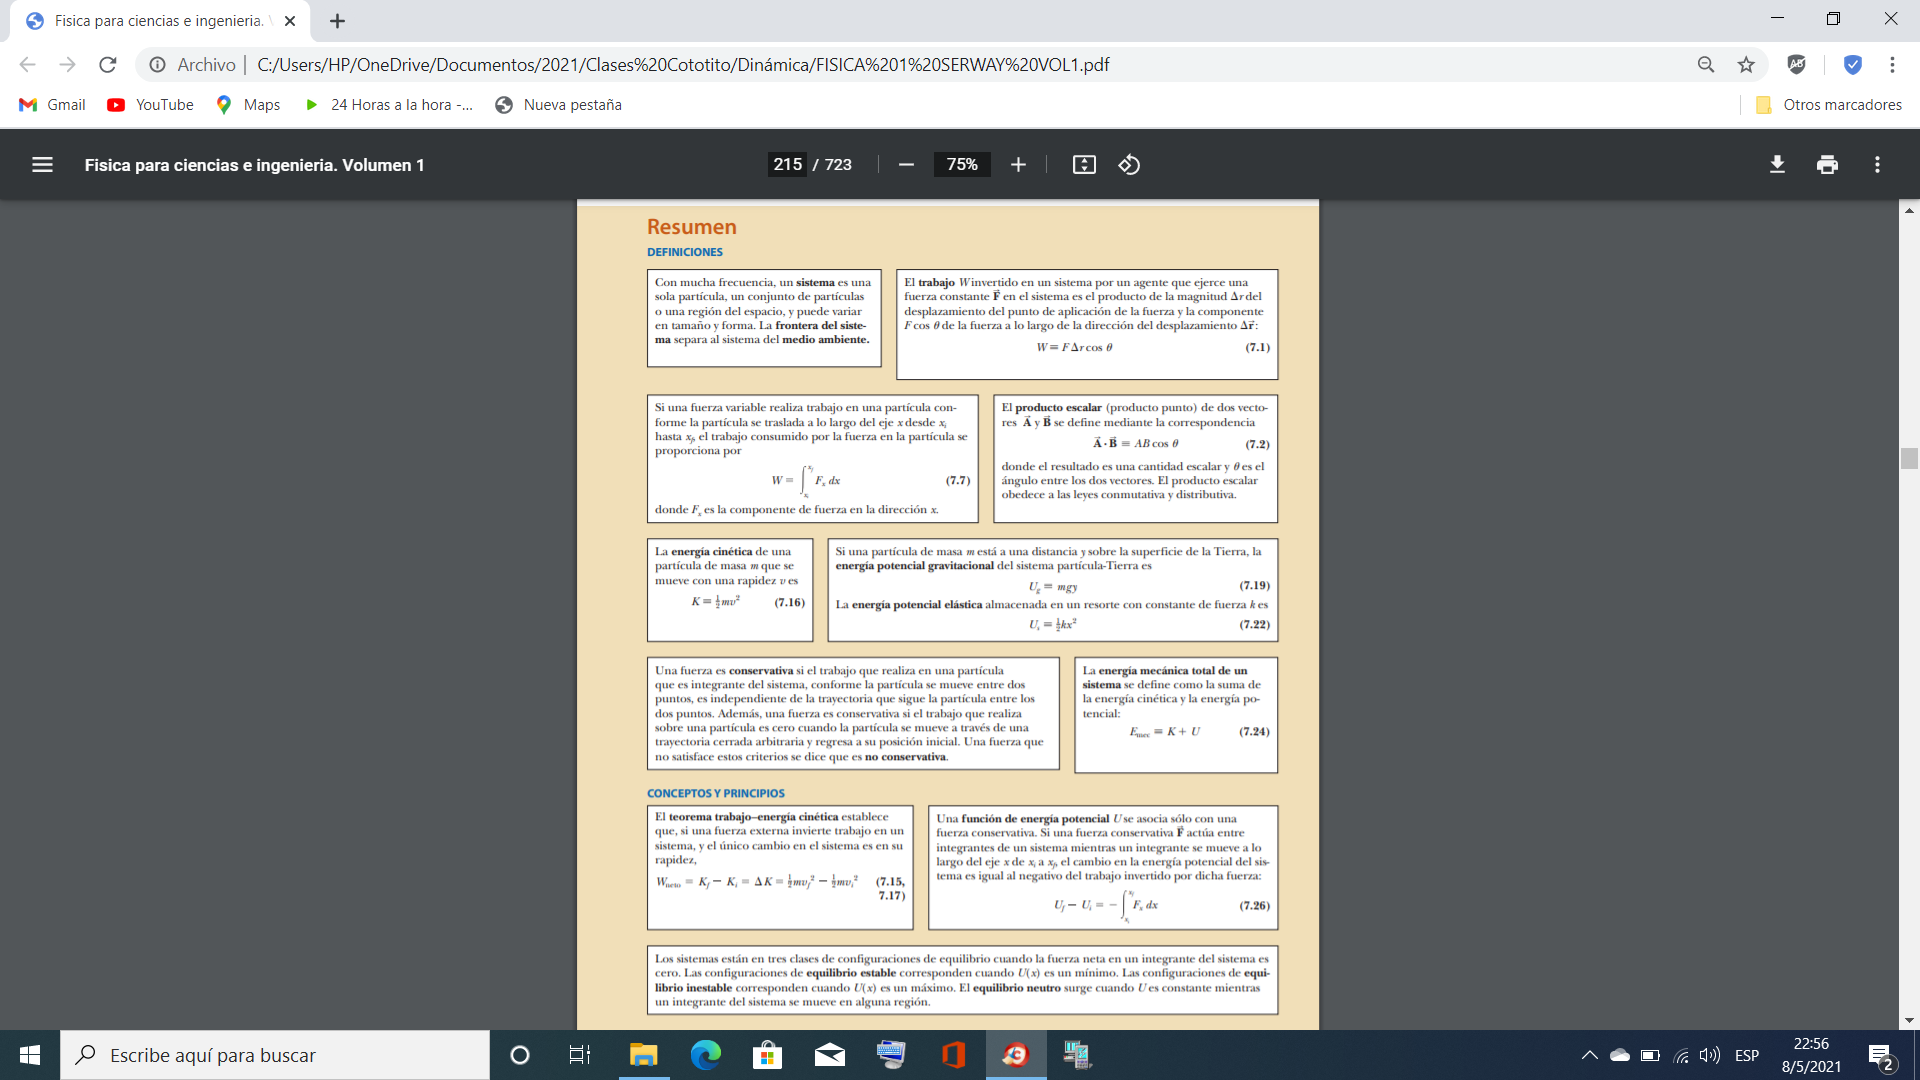Zoom out with the minus button
Viewport: 1920px width, 1080px height.
click(906, 165)
